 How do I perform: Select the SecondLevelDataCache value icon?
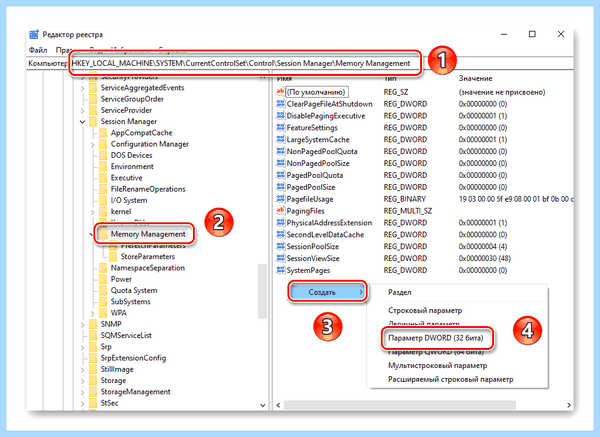[280, 234]
